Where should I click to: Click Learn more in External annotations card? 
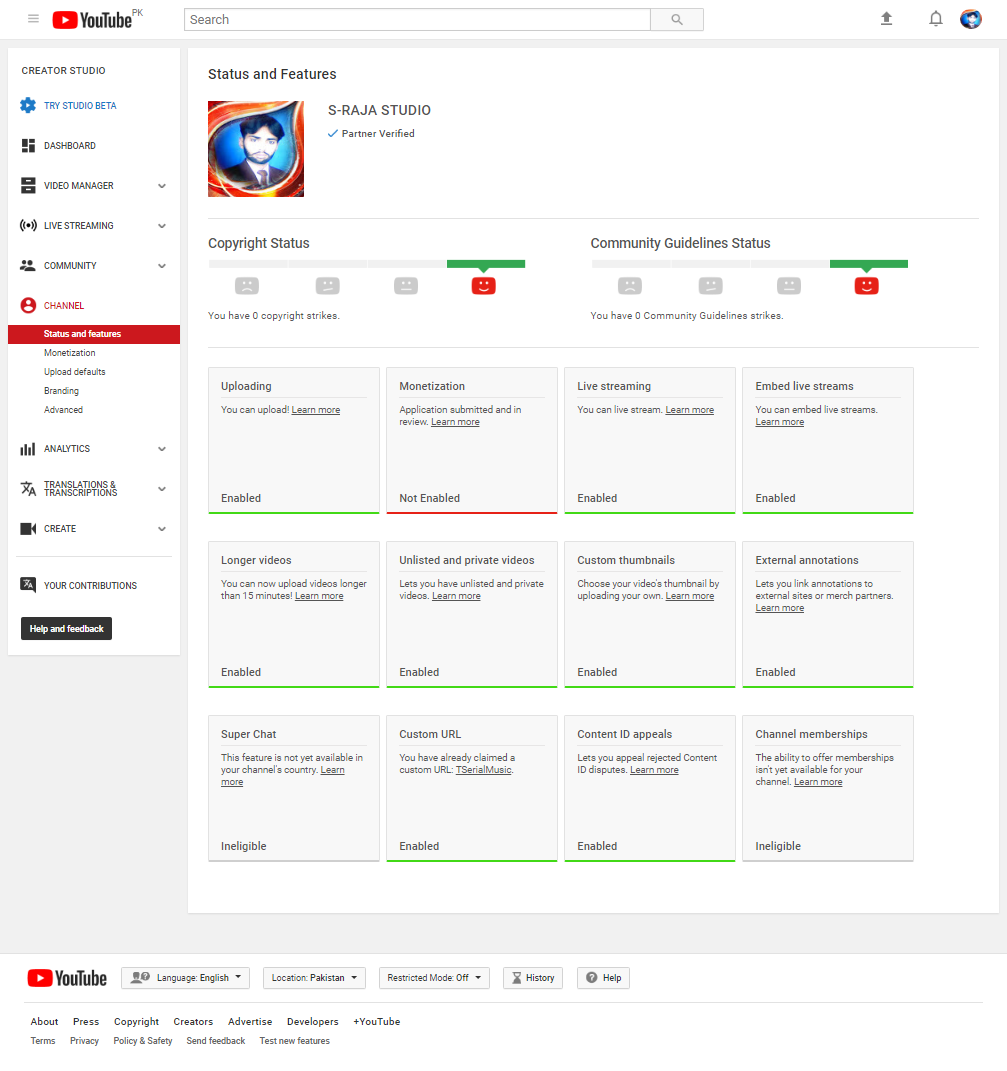tap(780, 608)
